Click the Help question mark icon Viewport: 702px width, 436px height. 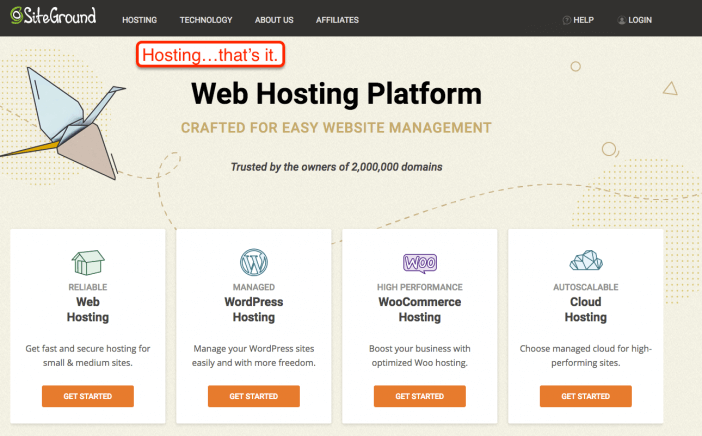pos(566,20)
